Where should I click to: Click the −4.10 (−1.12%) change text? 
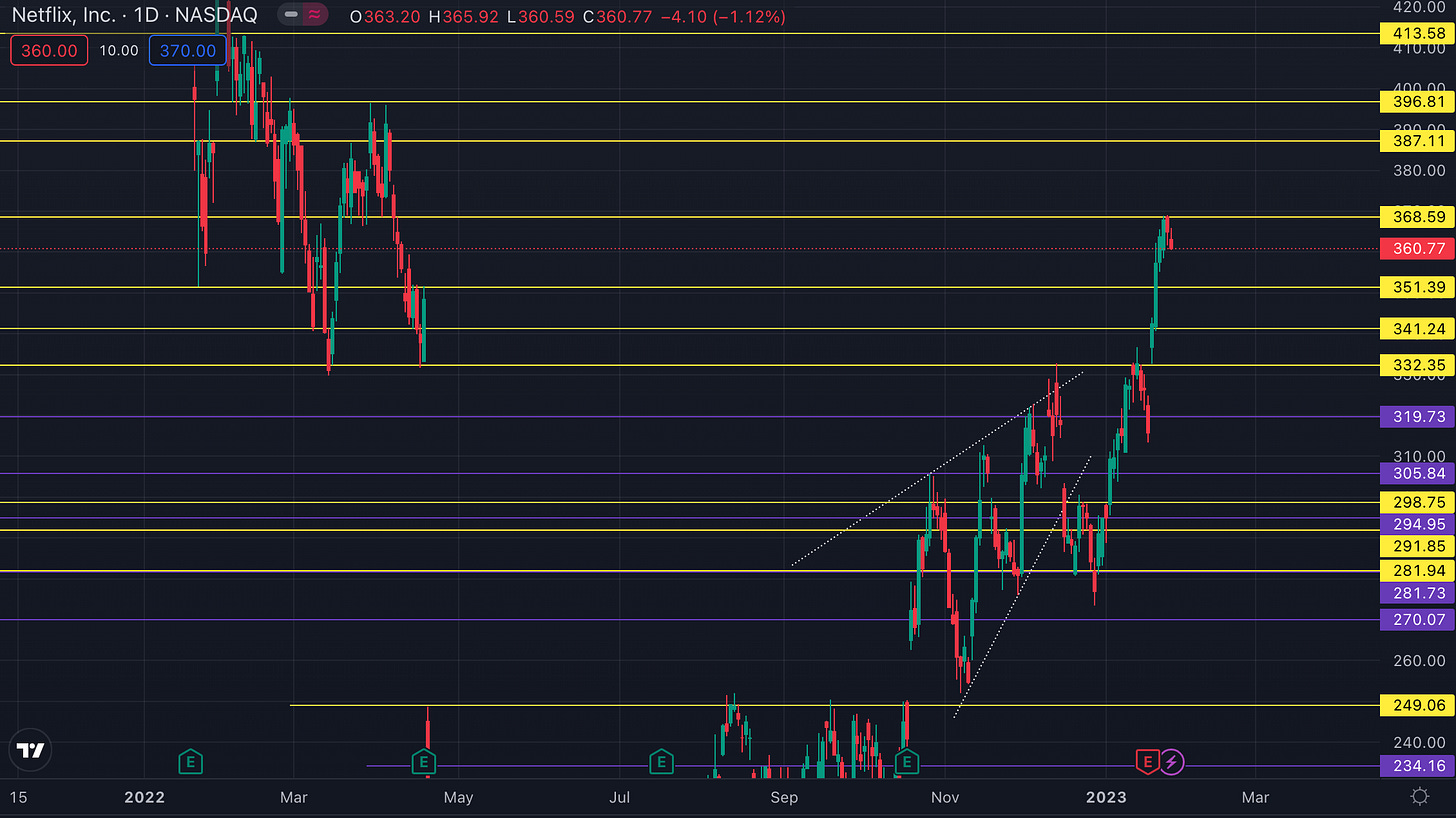point(722,17)
